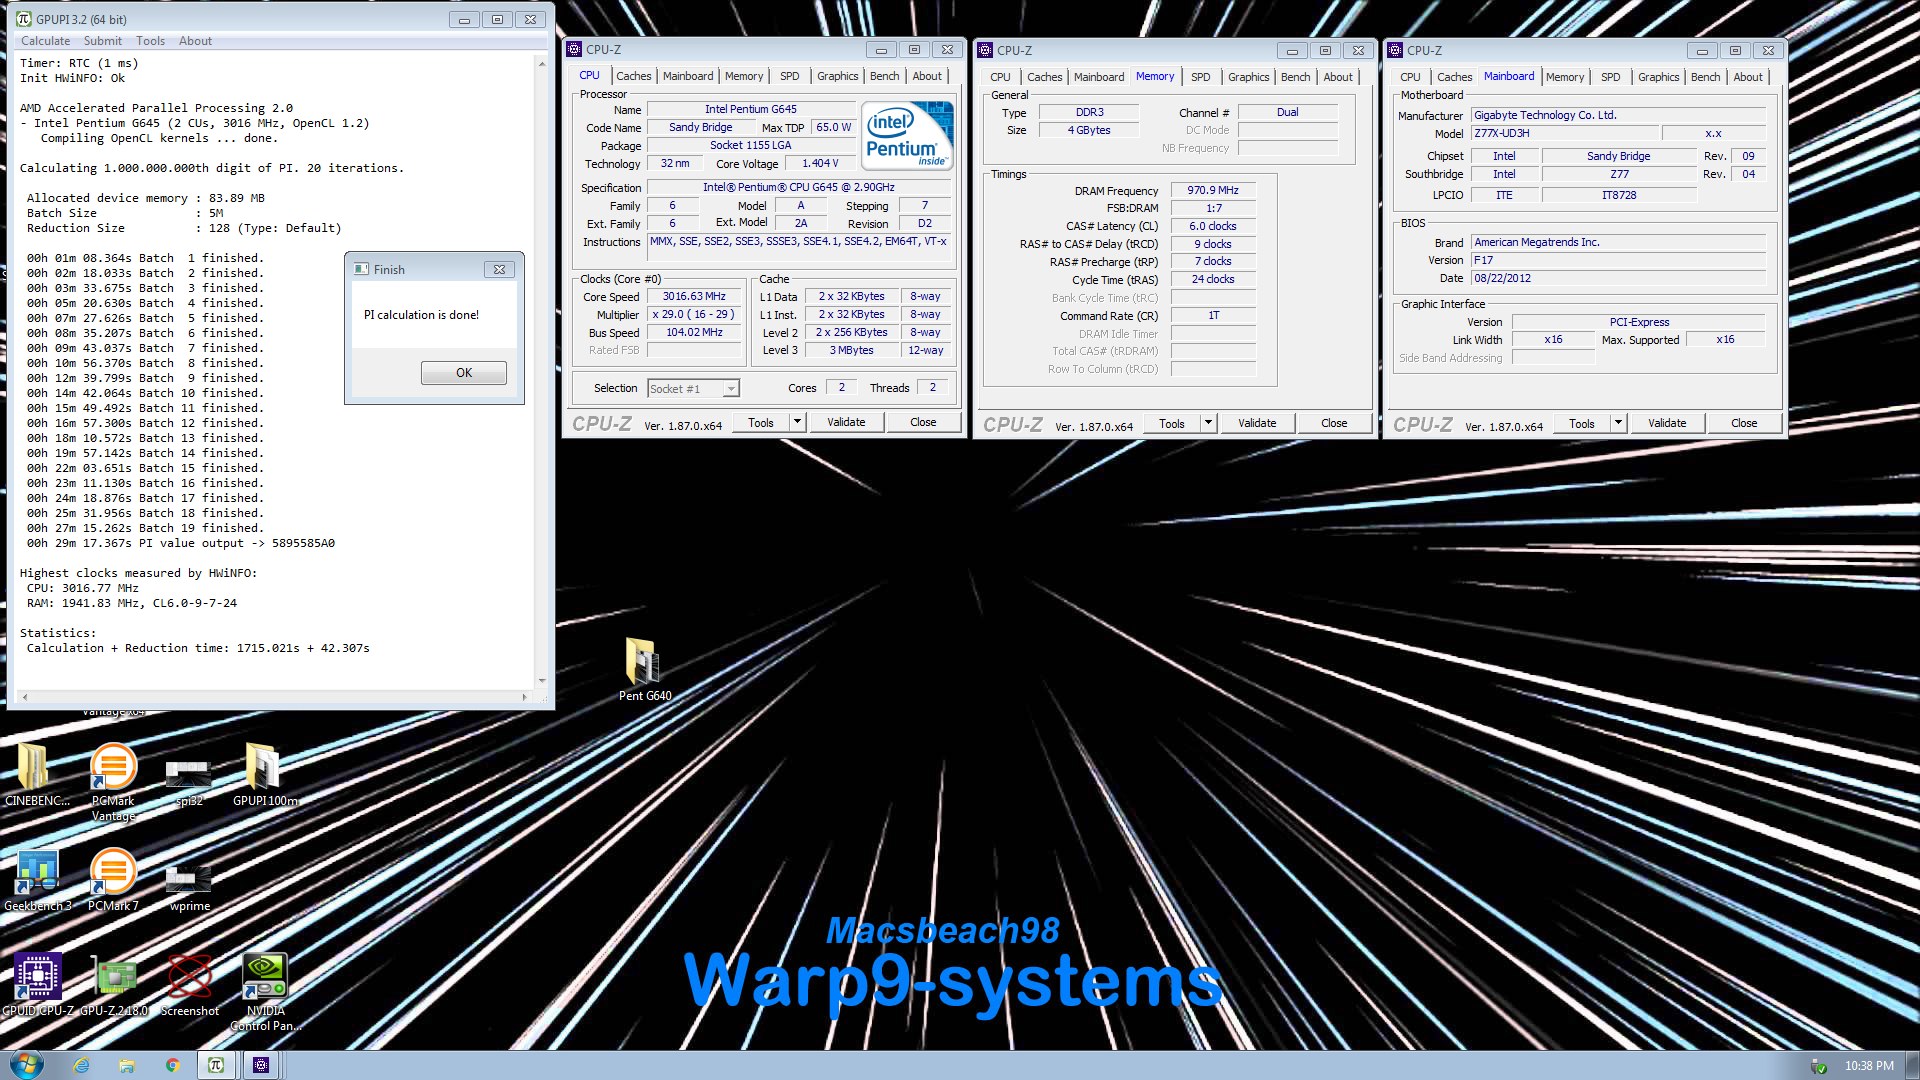Click Tools button in first CPU-Z window

pos(760,422)
